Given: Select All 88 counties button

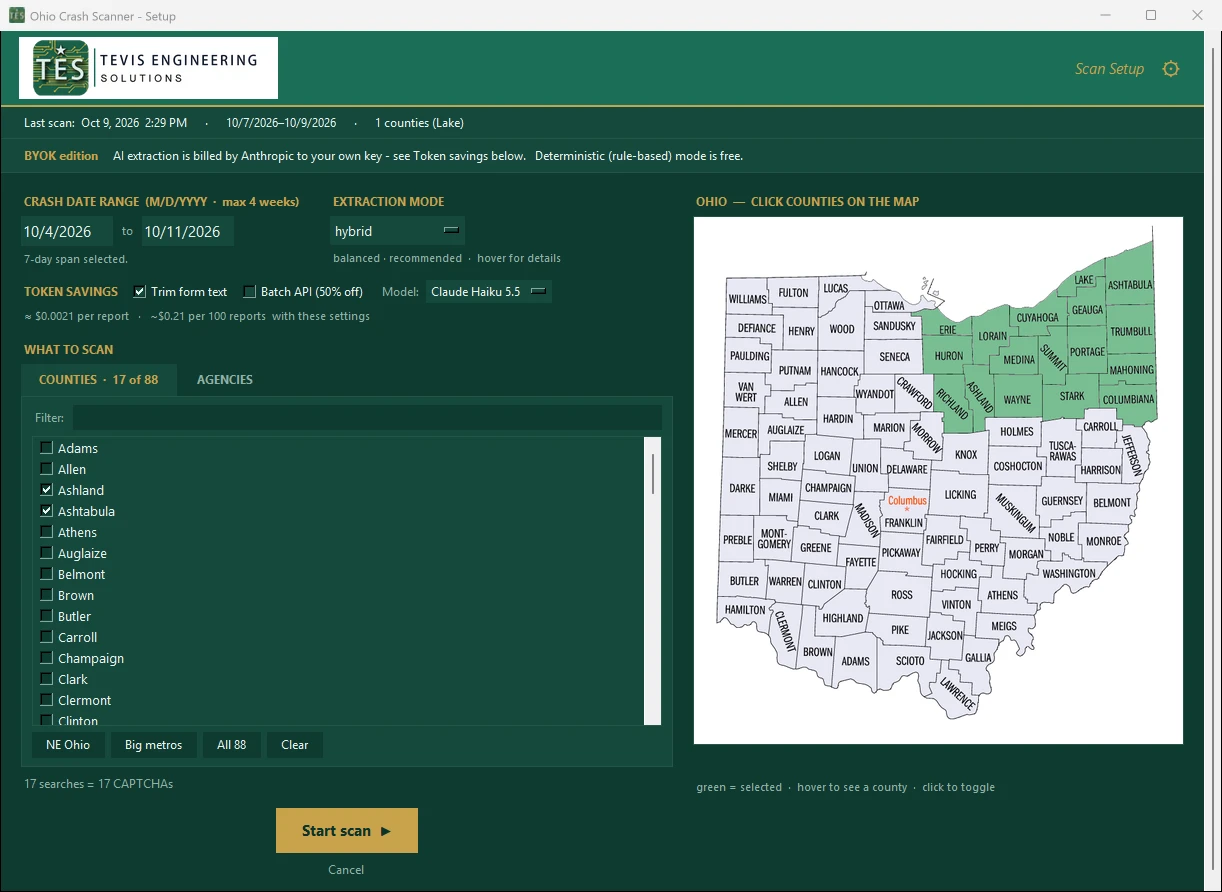Looking at the screenshot, I should 231,745.
